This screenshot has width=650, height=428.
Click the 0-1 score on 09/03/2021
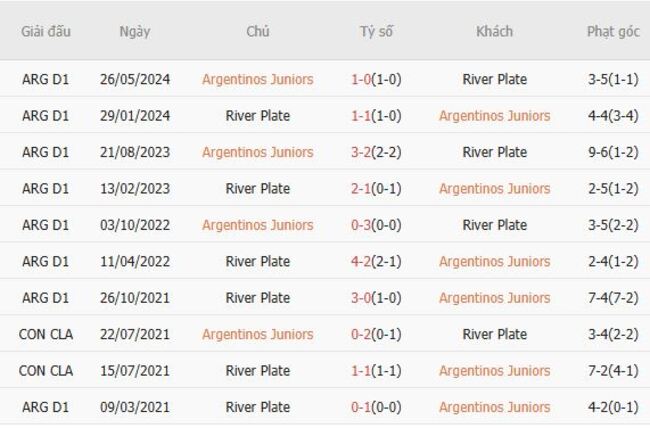[x=363, y=407]
